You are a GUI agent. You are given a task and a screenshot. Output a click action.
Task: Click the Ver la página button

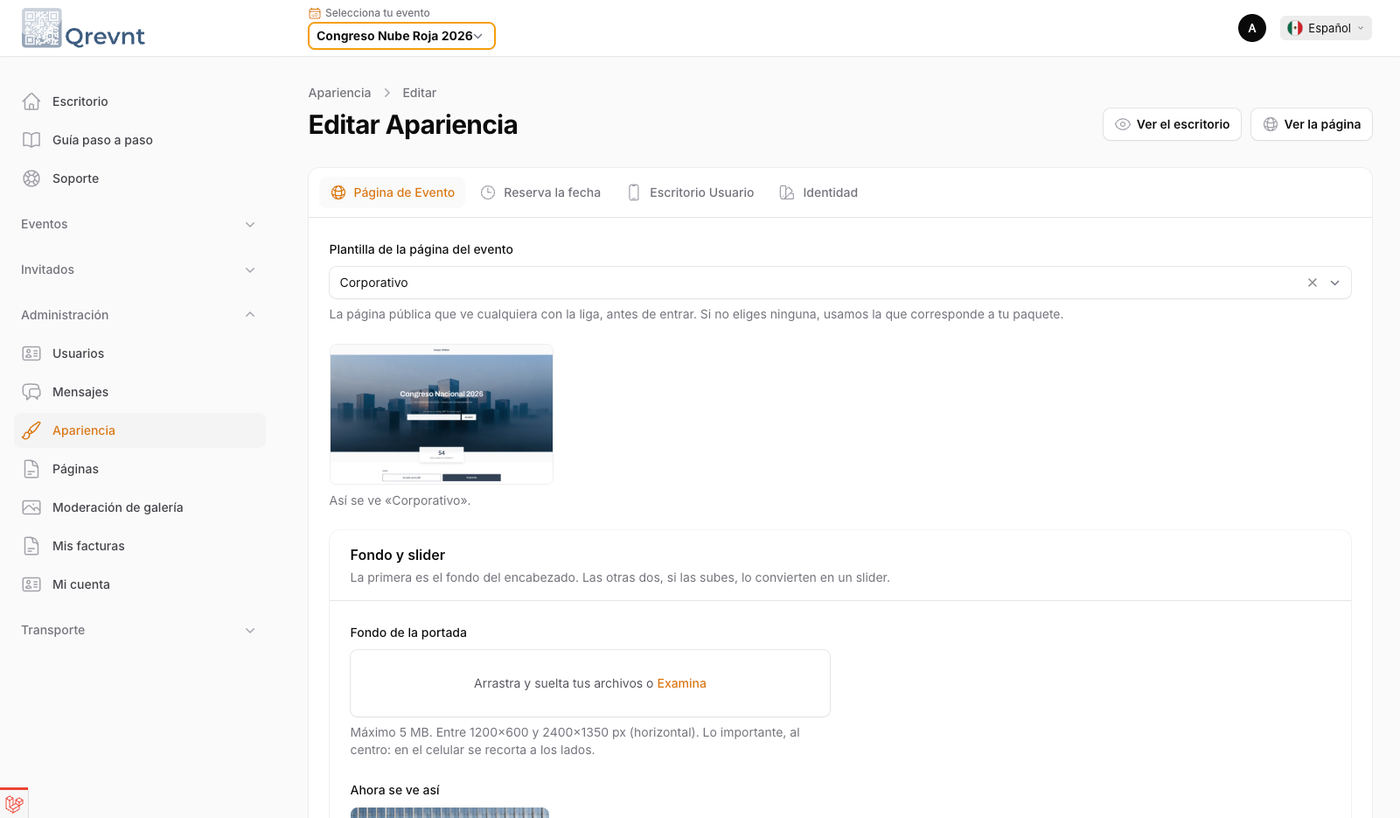[1311, 125]
